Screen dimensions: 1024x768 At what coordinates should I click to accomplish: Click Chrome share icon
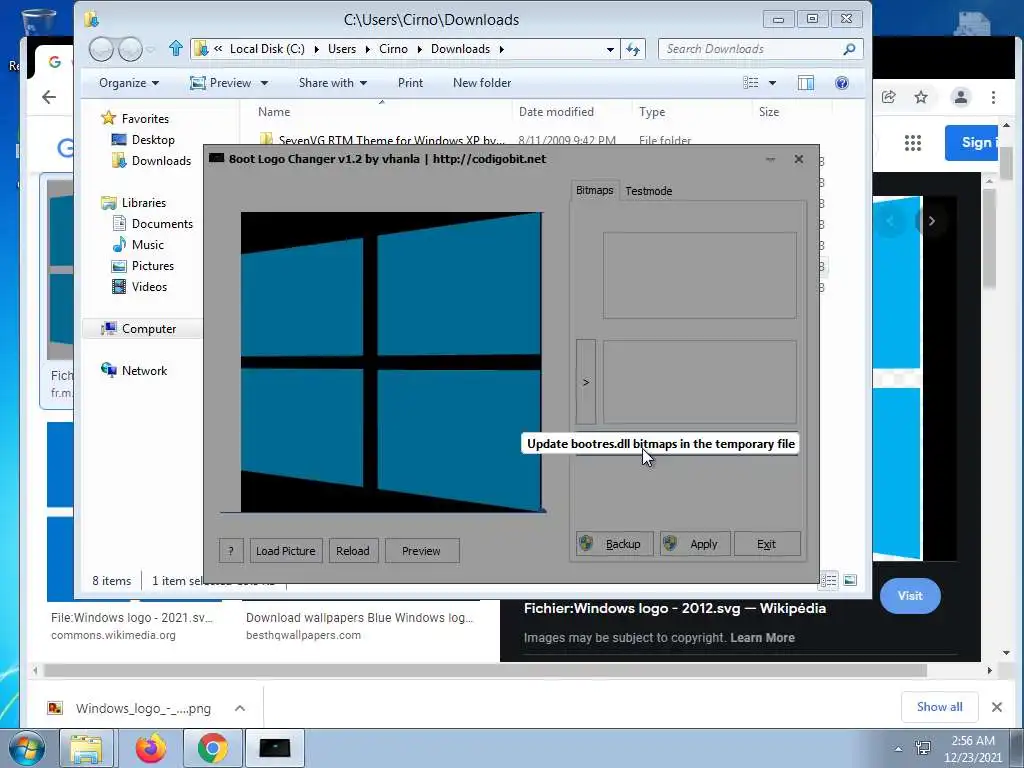pos(888,97)
